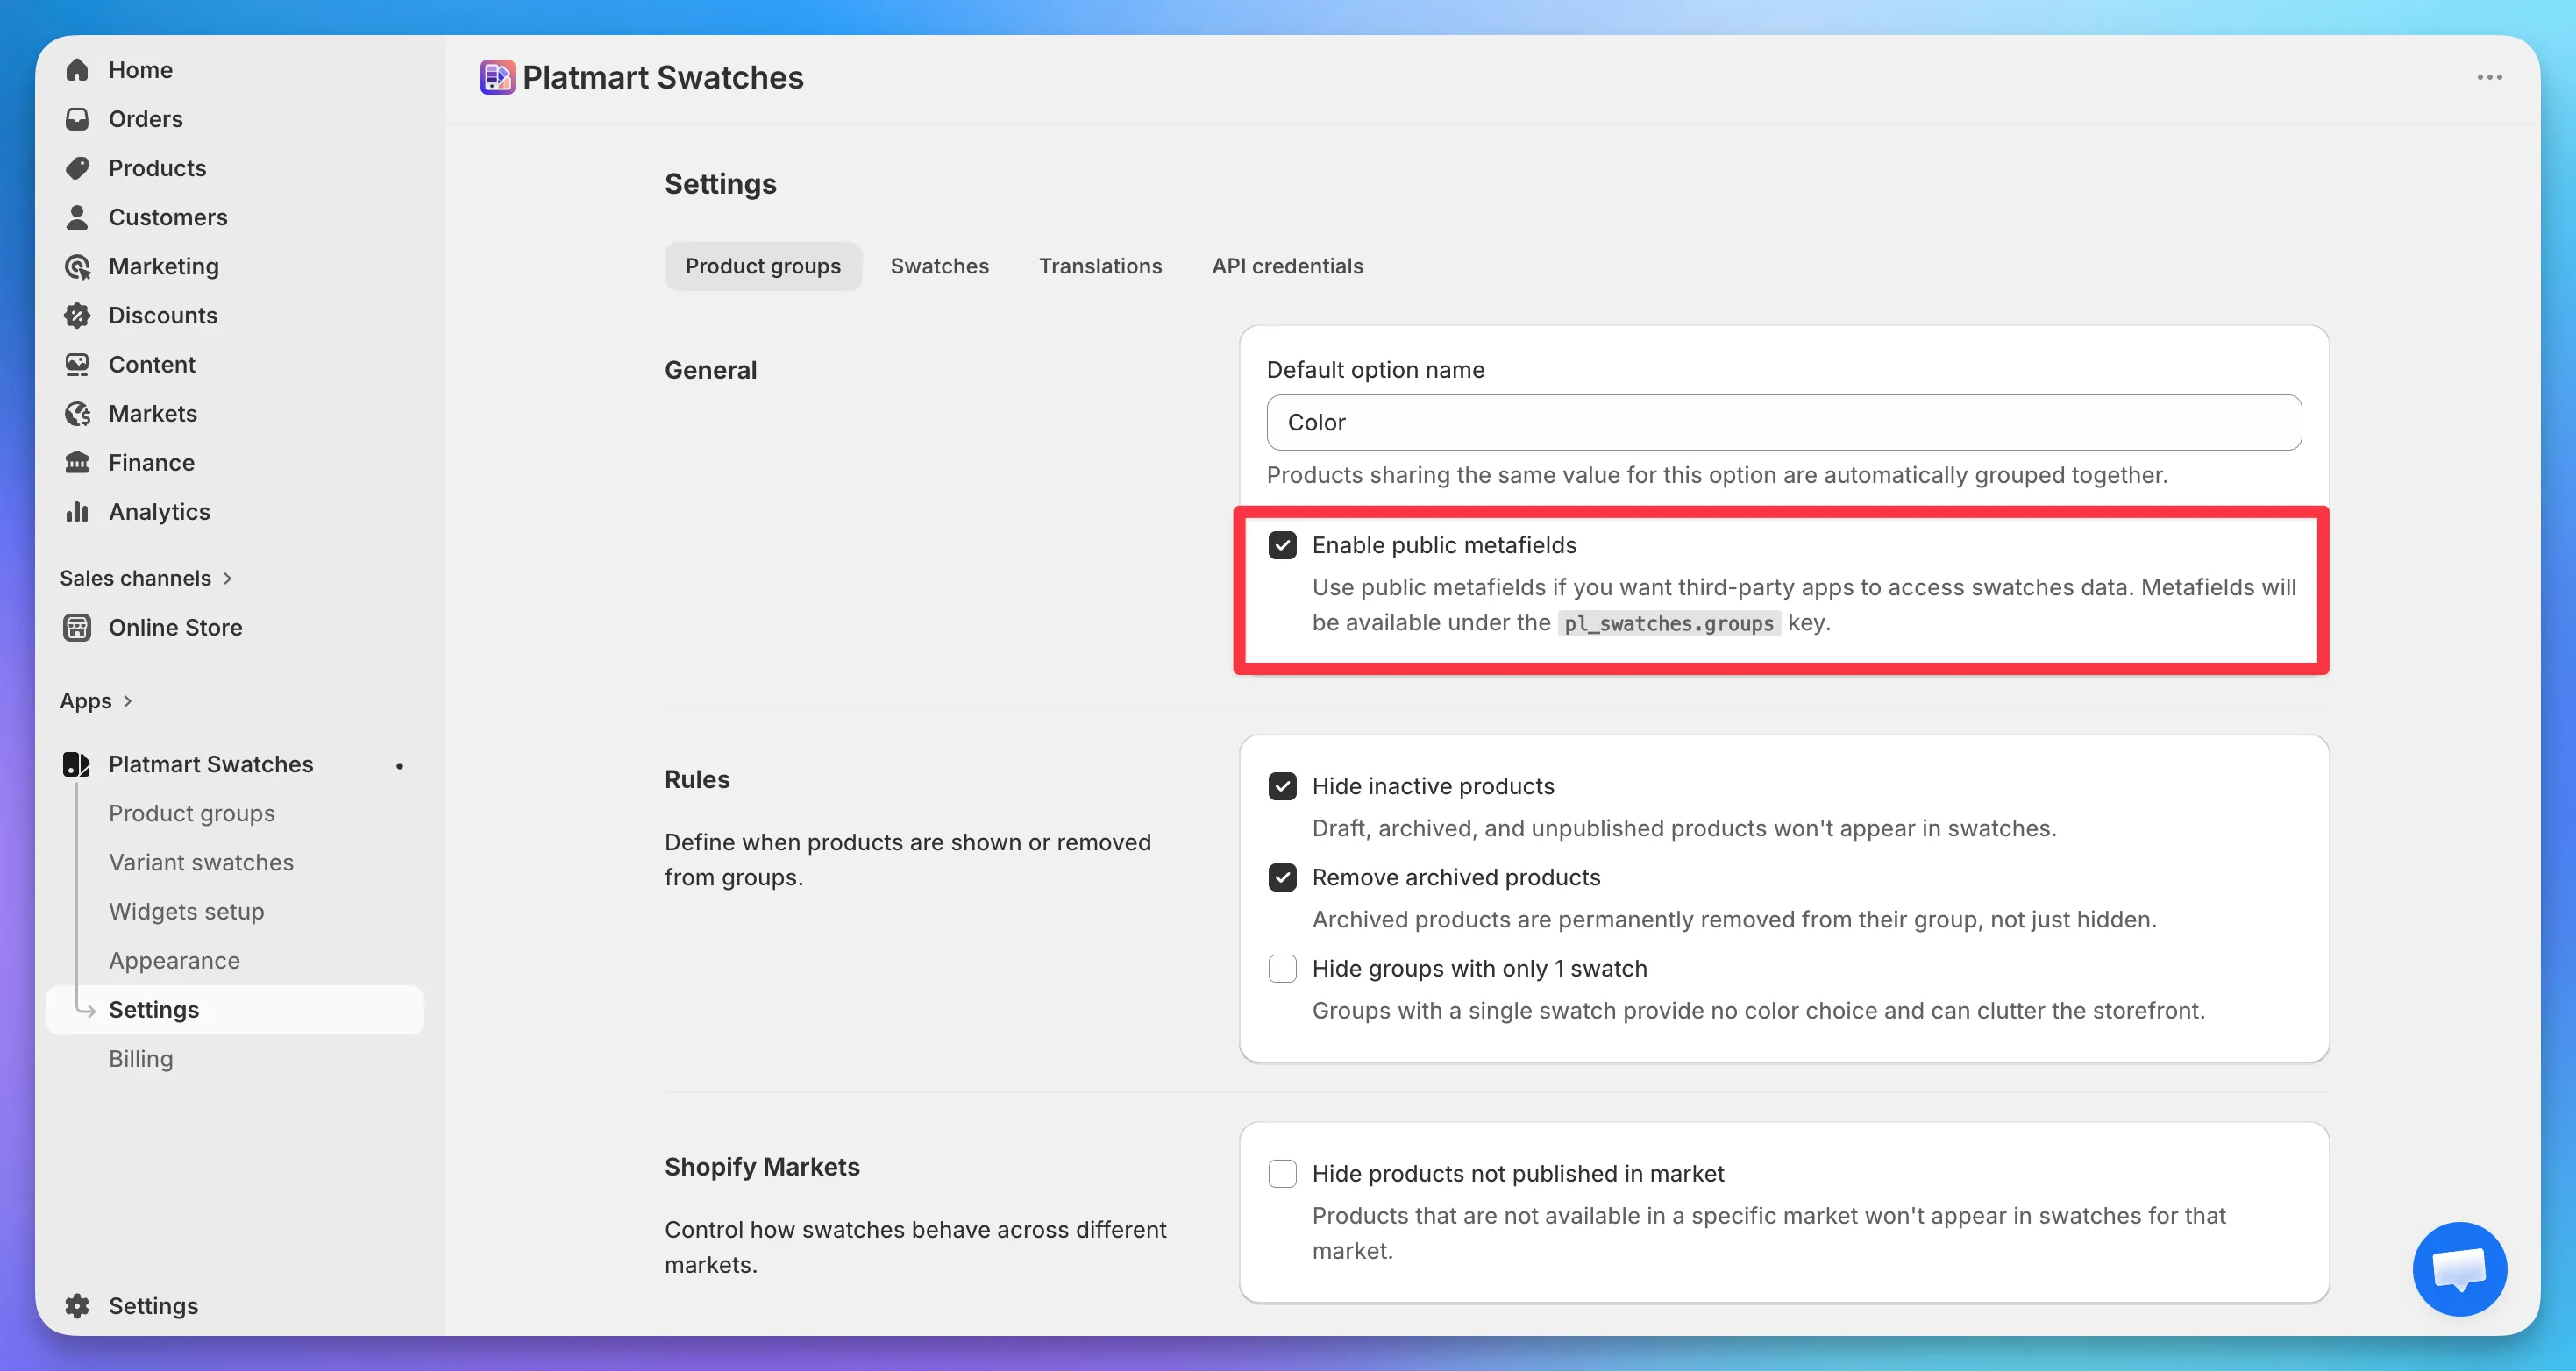This screenshot has width=2576, height=1371.
Task: Open admin Settings at sidebar bottom
Action: coord(154,1305)
